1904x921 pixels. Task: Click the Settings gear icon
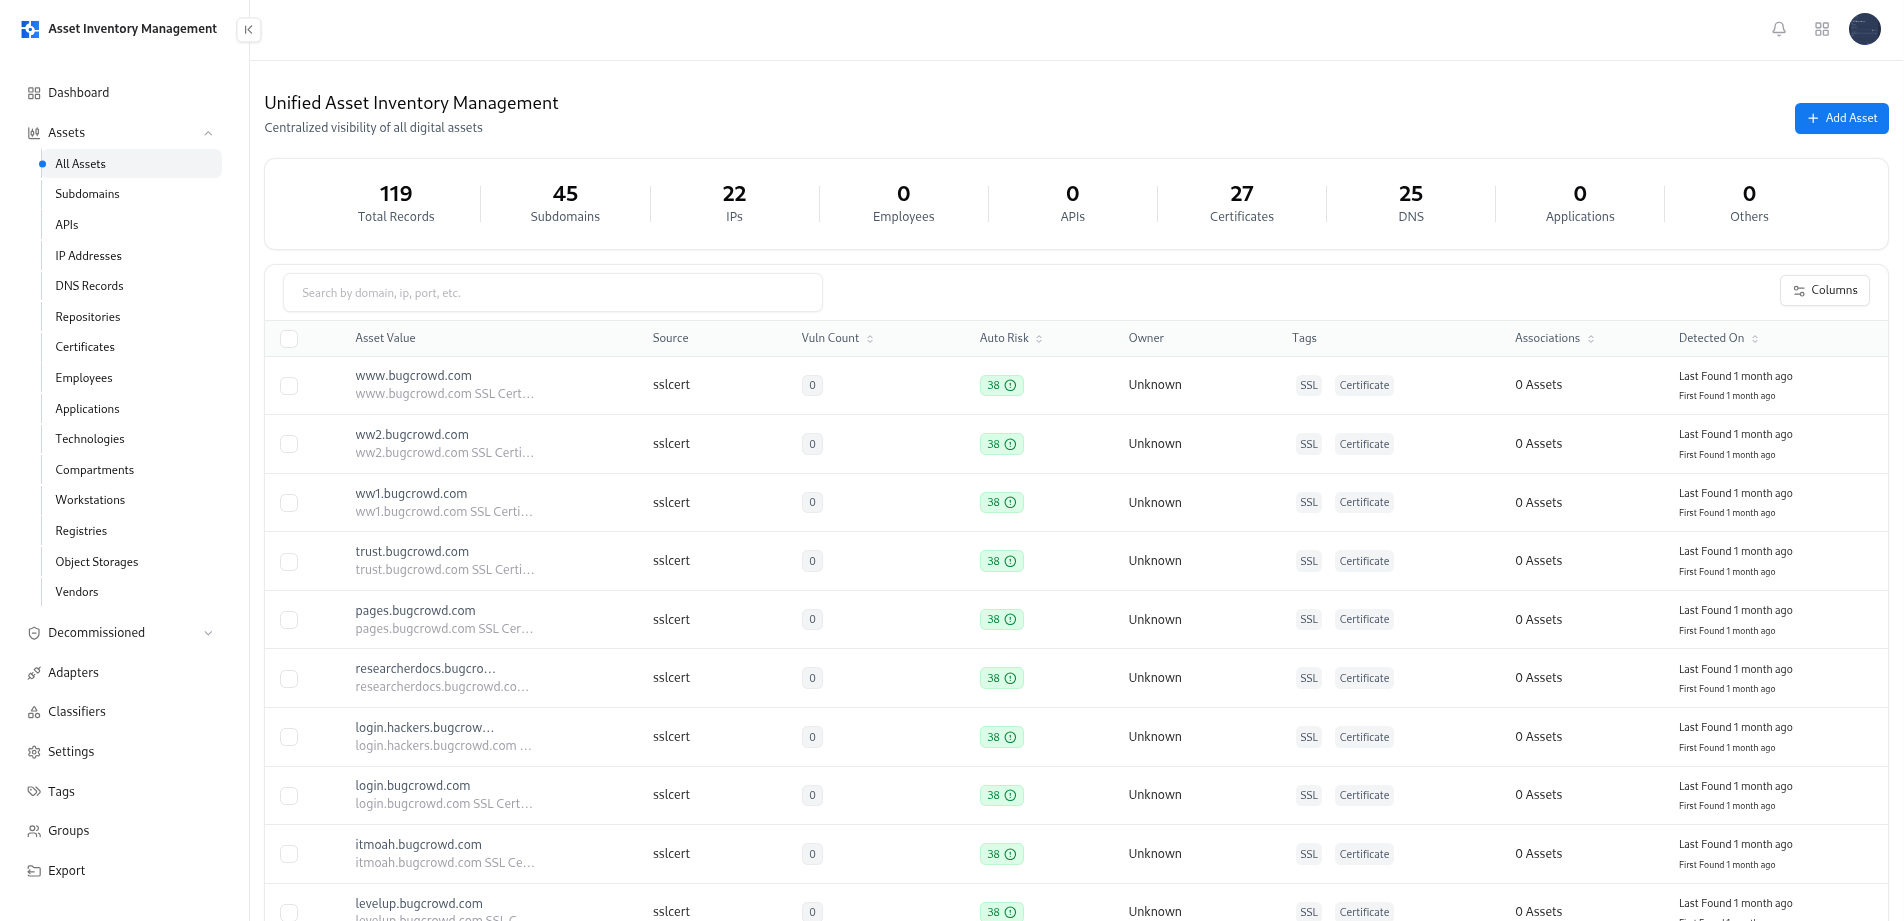34,752
